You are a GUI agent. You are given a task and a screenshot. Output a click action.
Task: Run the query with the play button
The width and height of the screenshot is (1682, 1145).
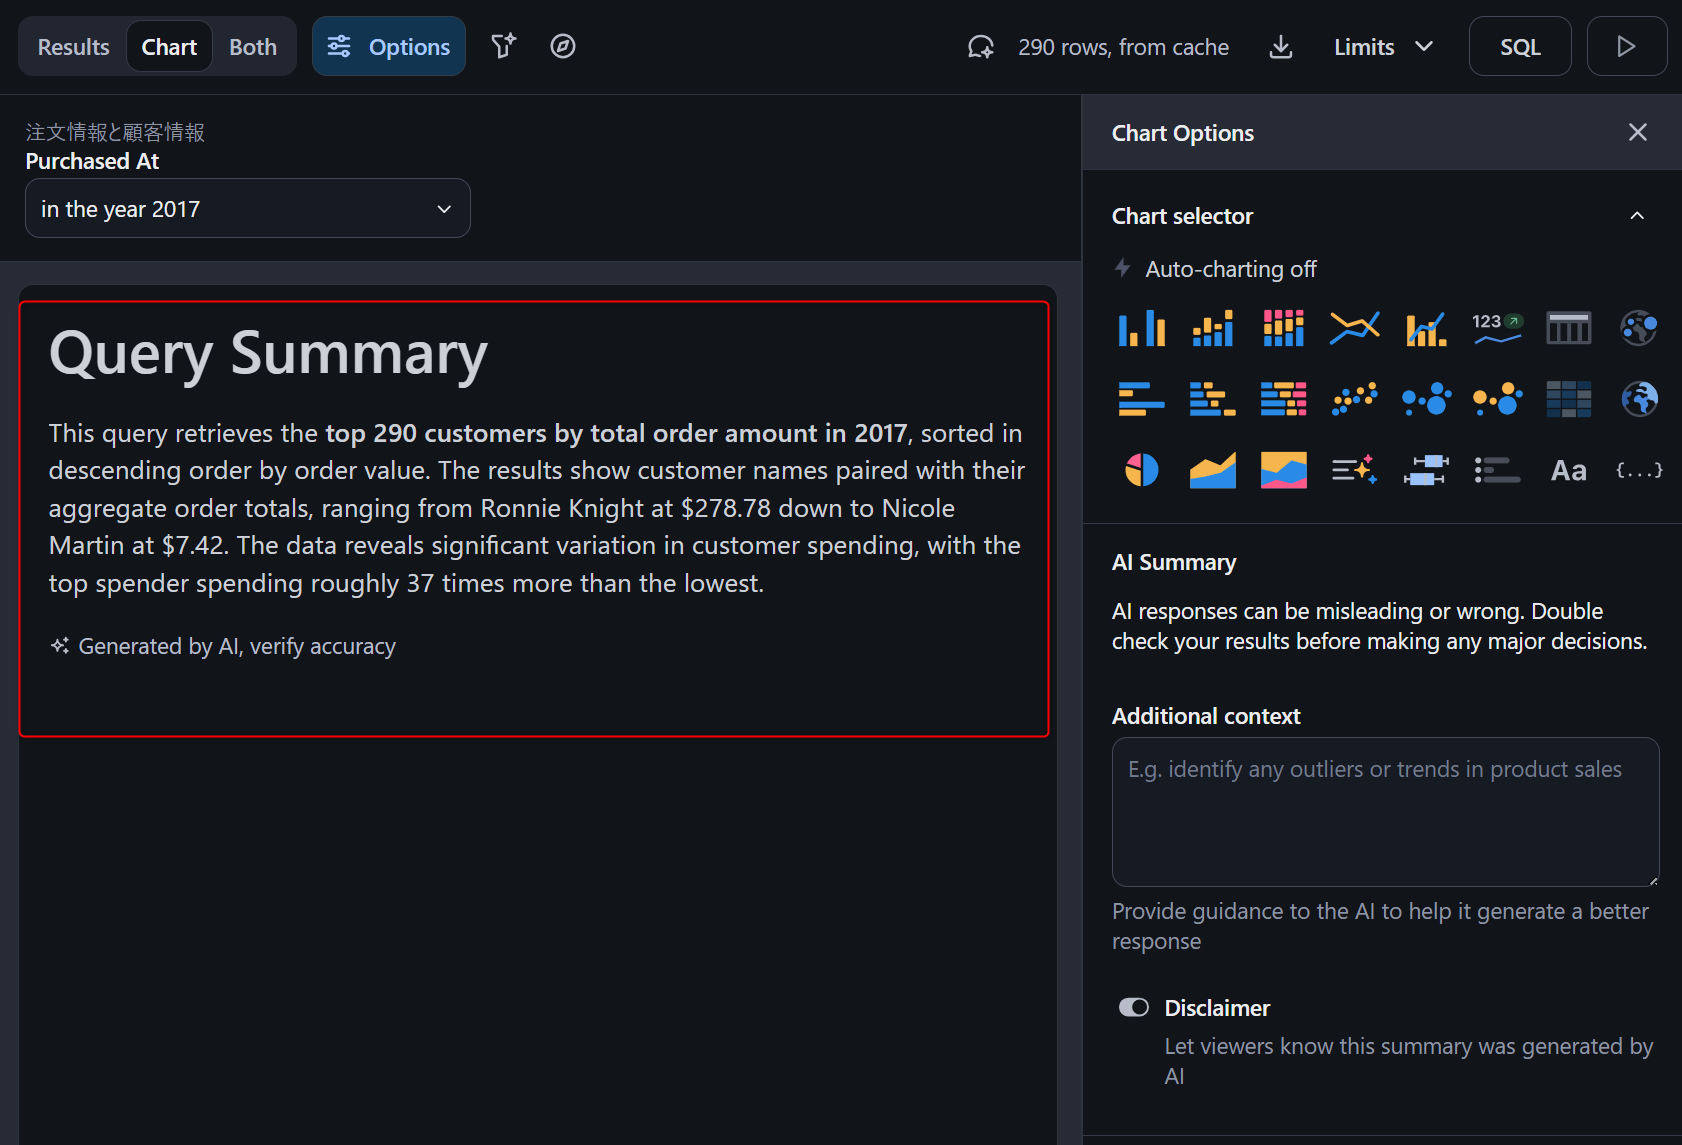tap(1626, 46)
